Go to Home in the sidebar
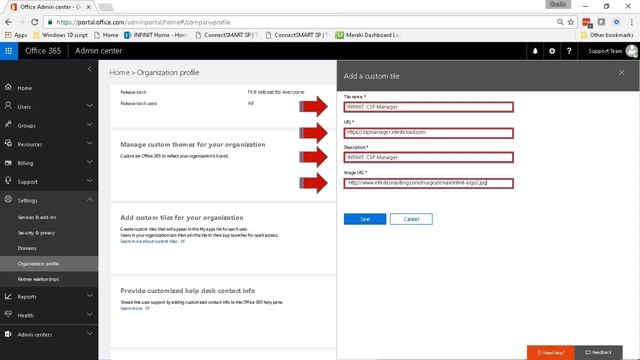Image resolution: width=640 pixels, height=360 pixels. click(24, 88)
